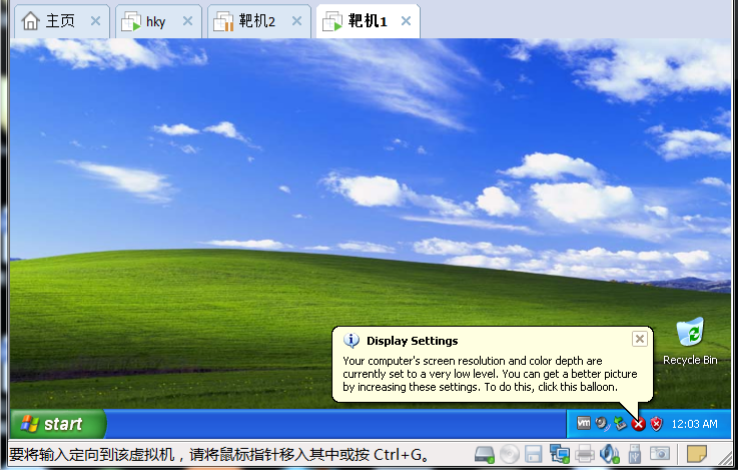Open the yellow message log note icon
Screen dimensions: 738x470
[x=697, y=454]
